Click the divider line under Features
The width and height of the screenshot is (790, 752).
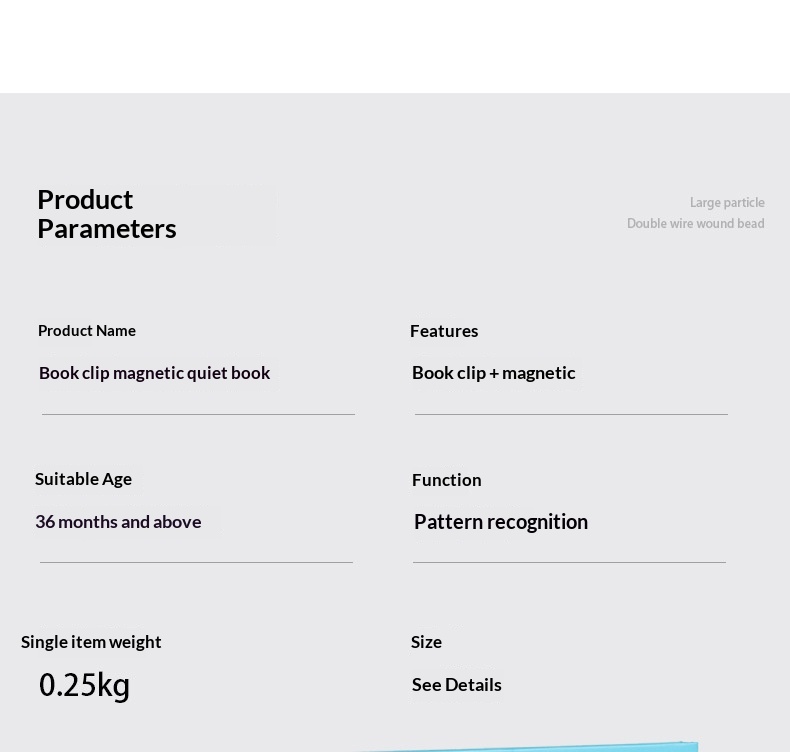[571, 415]
